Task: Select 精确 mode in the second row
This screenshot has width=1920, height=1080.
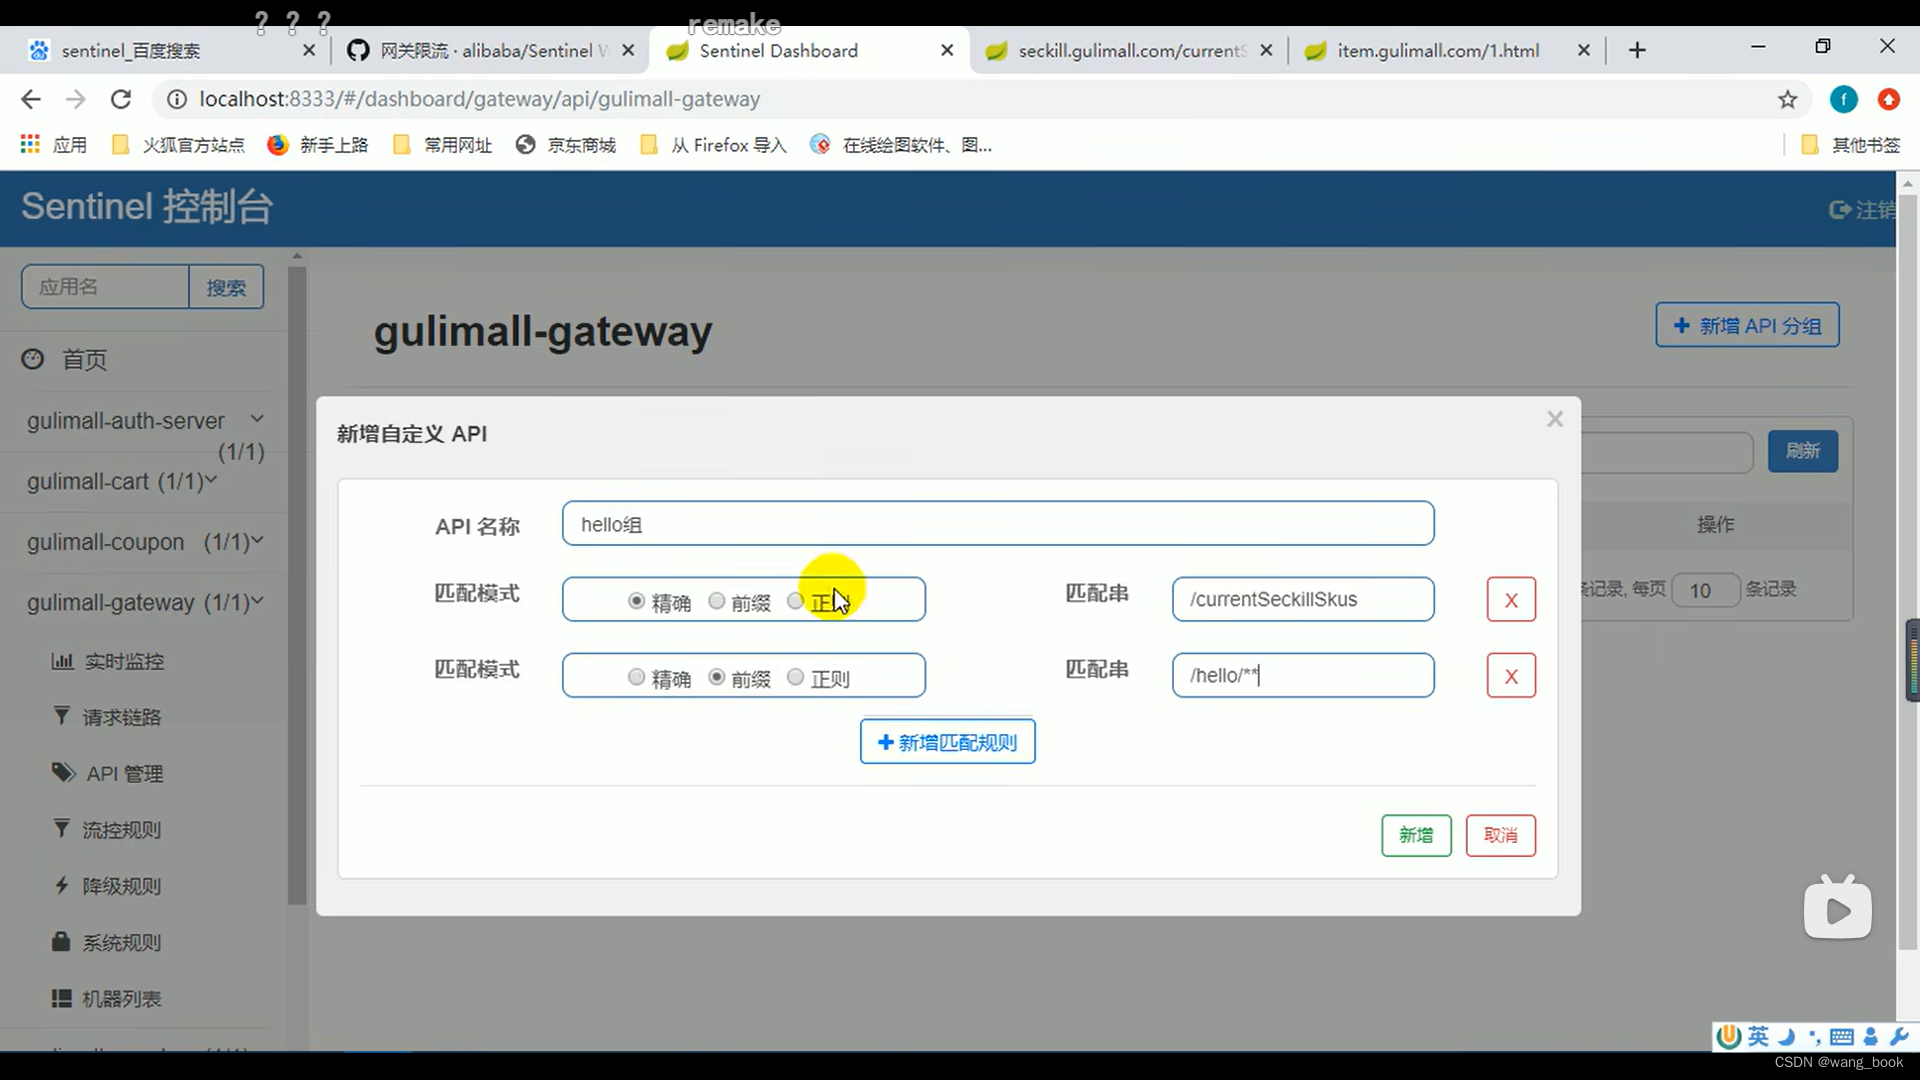Action: point(636,677)
